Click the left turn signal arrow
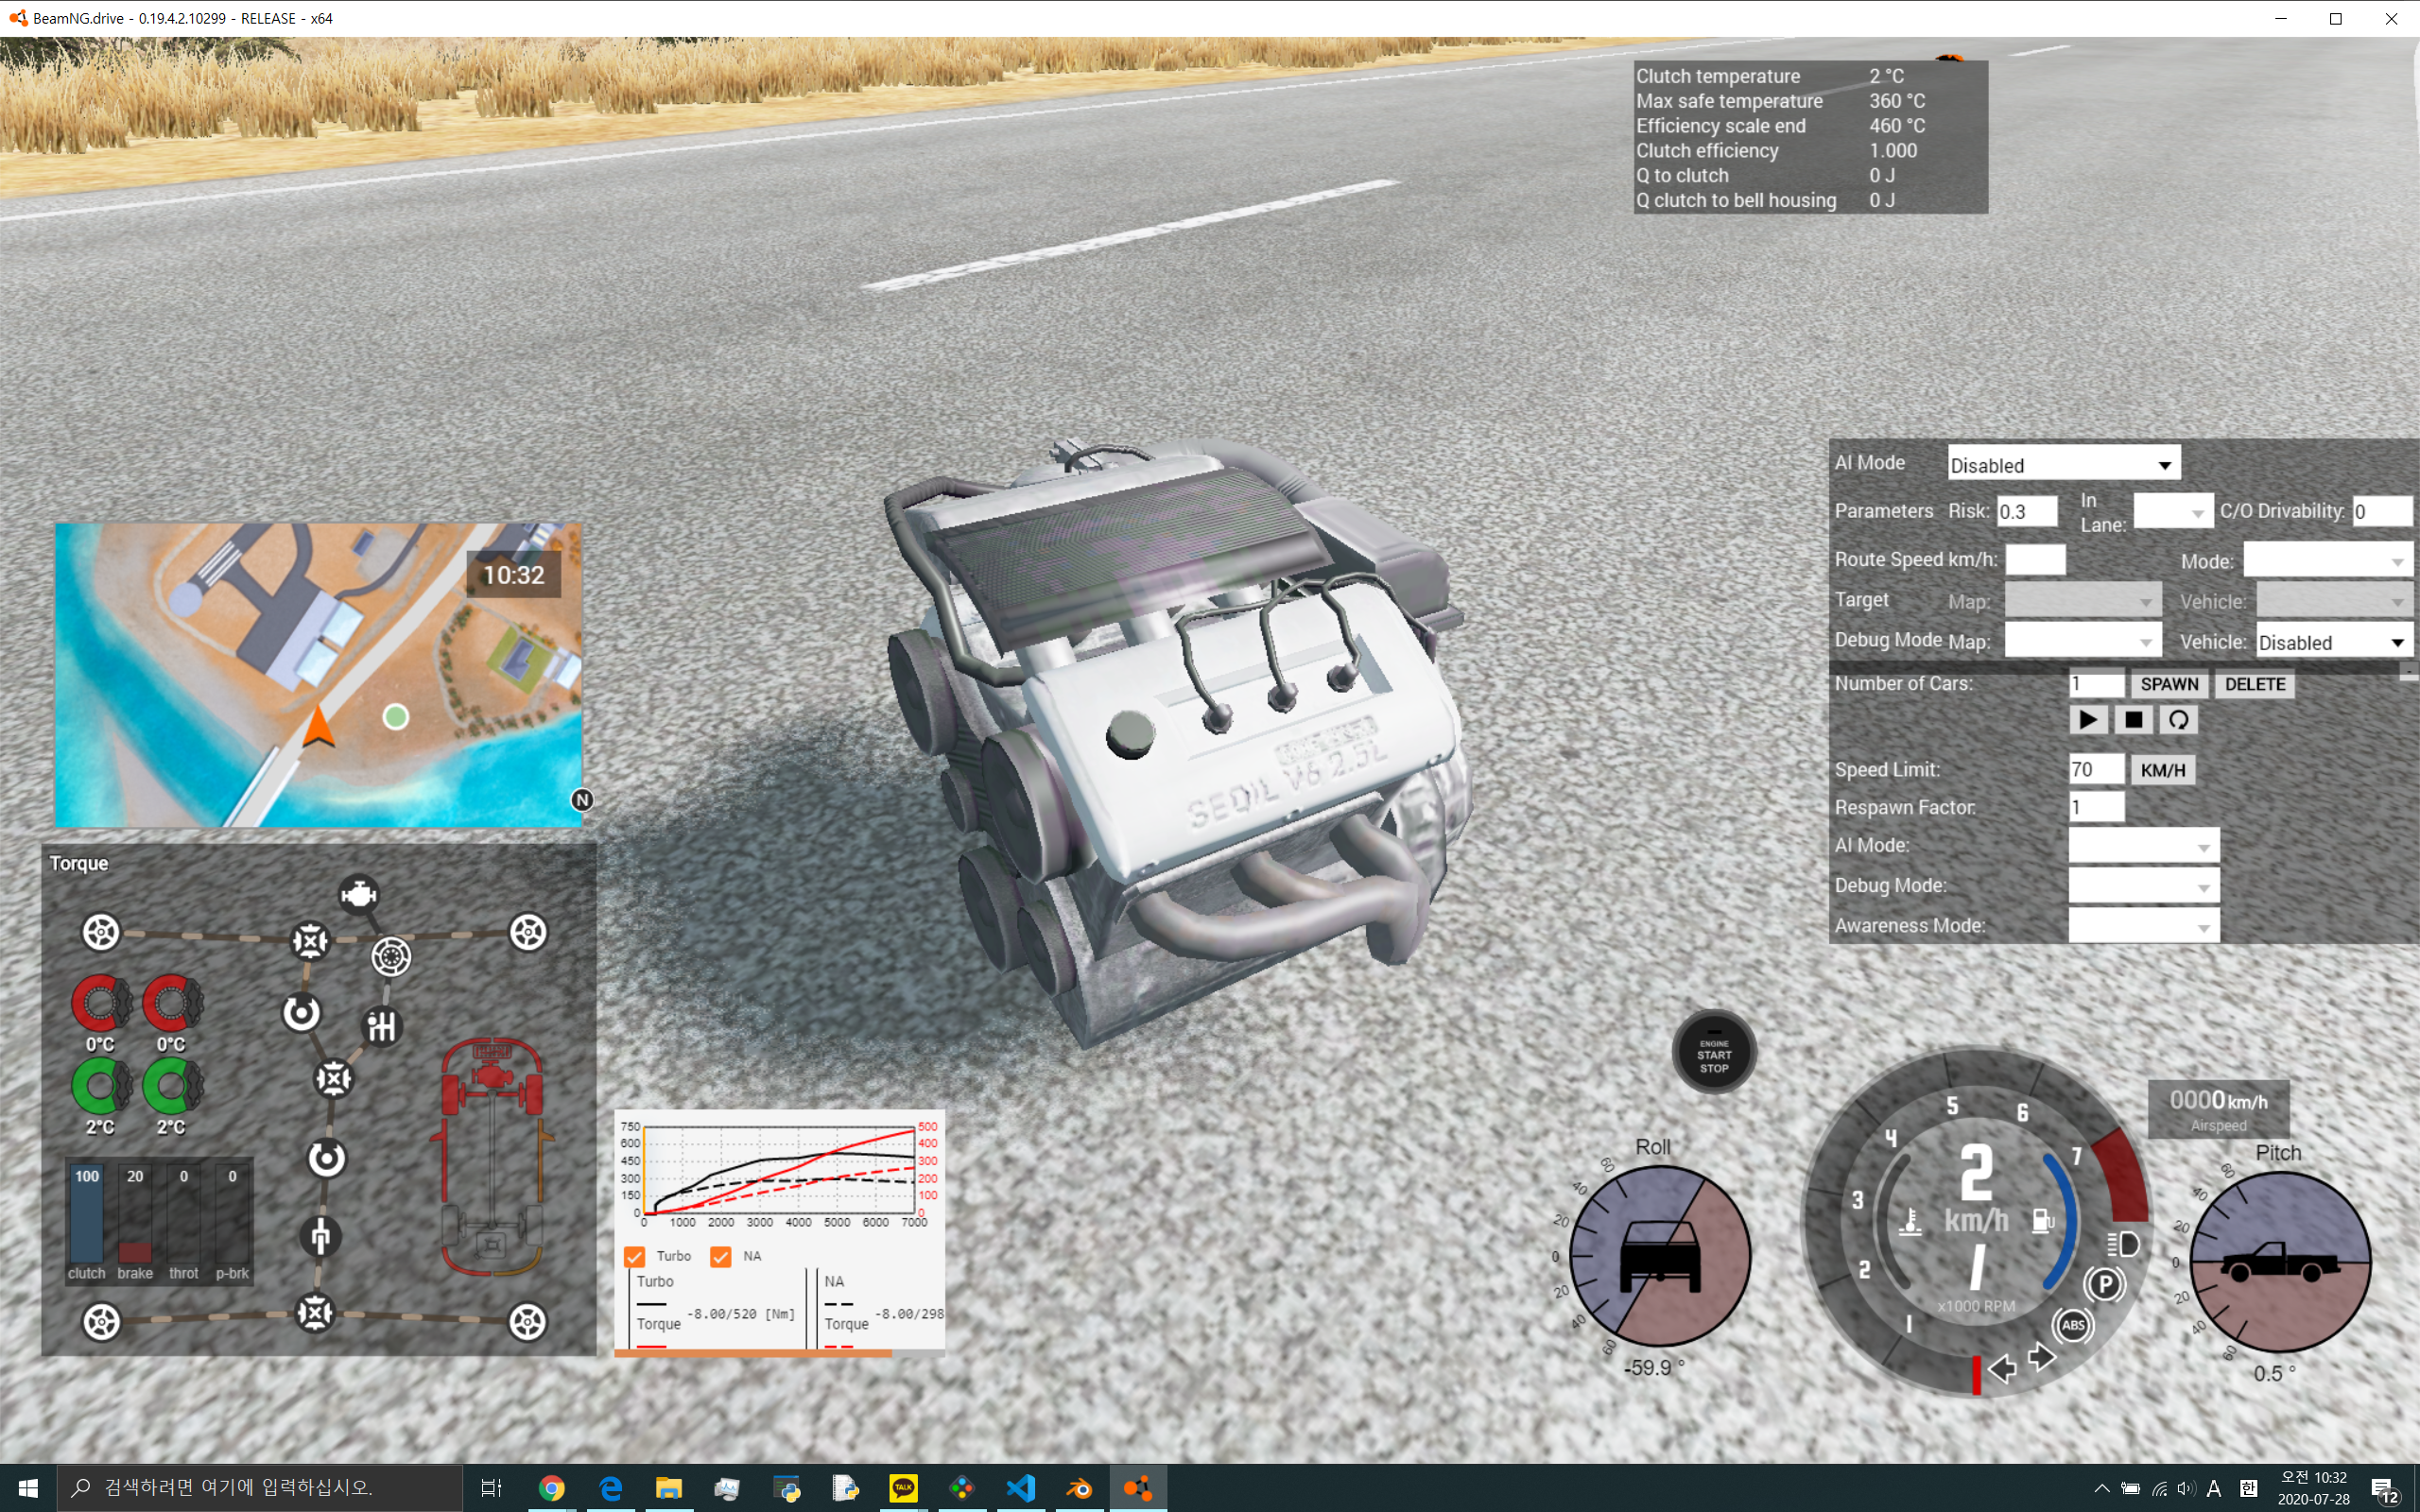This screenshot has width=2420, height=1512. pyautogui.click(x=2002, y=1367)
